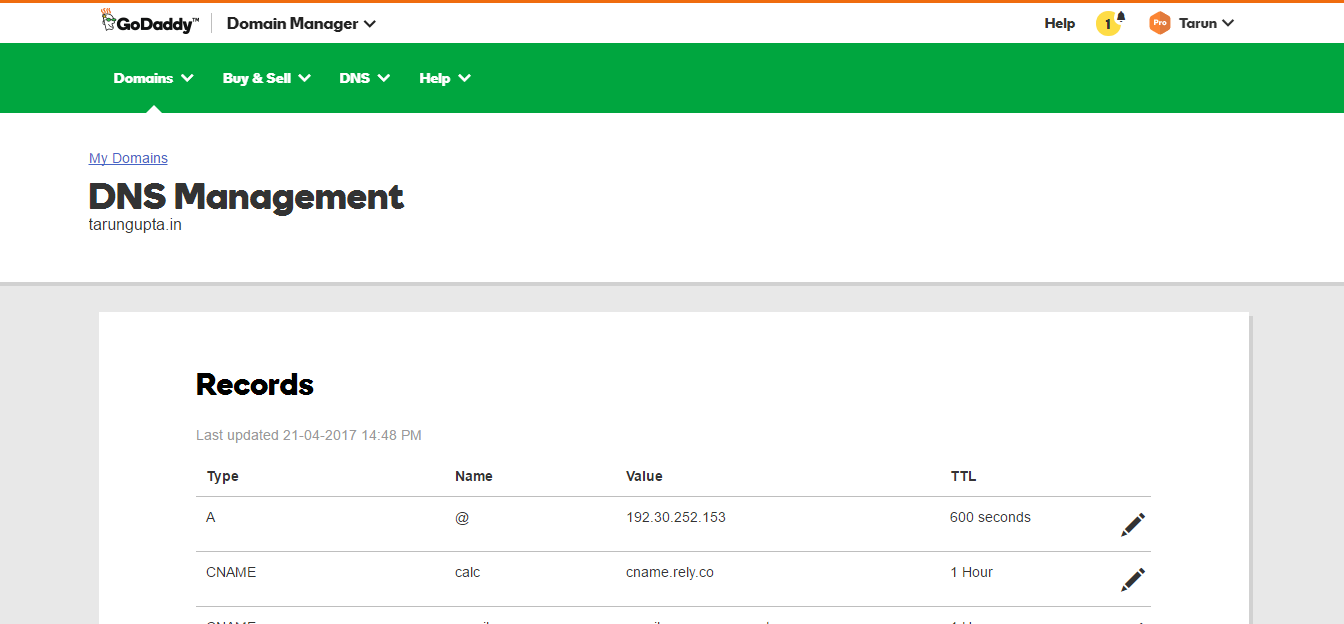
Task: Open the DNS menu in green bar
Action: pos(364,78)
